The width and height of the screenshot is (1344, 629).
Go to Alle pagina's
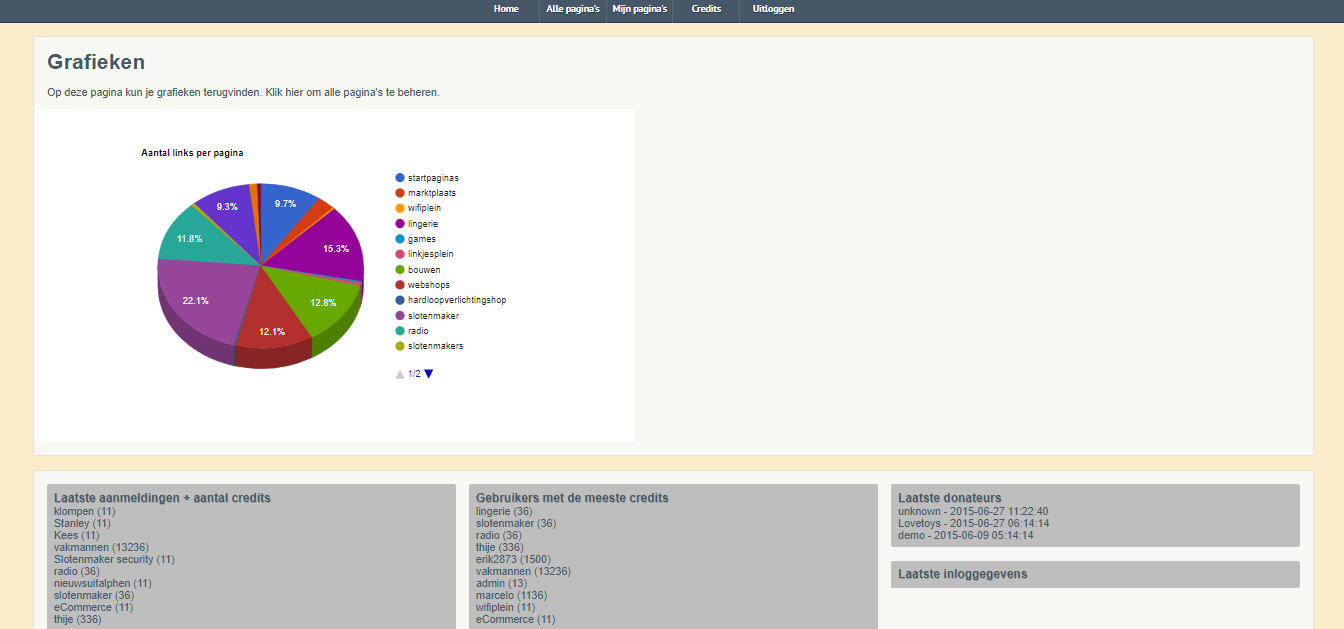[573, 9]
